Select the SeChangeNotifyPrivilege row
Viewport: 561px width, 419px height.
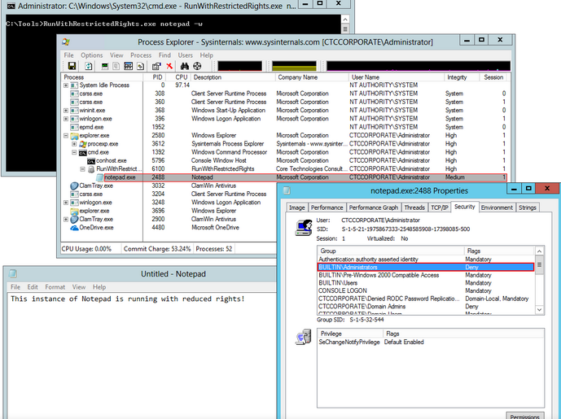pos(430,342)
